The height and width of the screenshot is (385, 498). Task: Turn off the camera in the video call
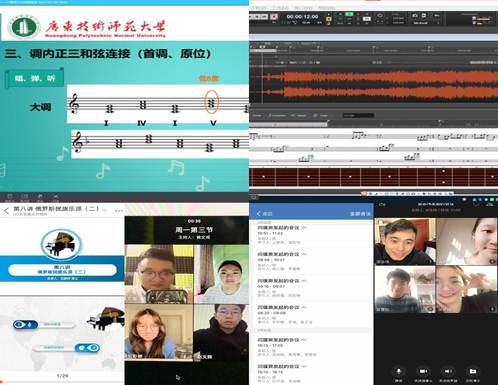[423, 371]
